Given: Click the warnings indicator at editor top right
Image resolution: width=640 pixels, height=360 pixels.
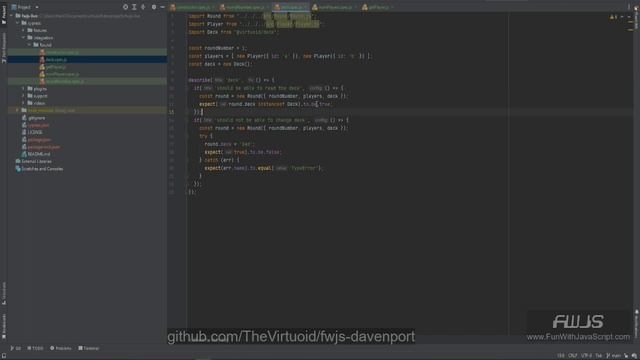Looking at the screenshot, I should pos(613,17).
